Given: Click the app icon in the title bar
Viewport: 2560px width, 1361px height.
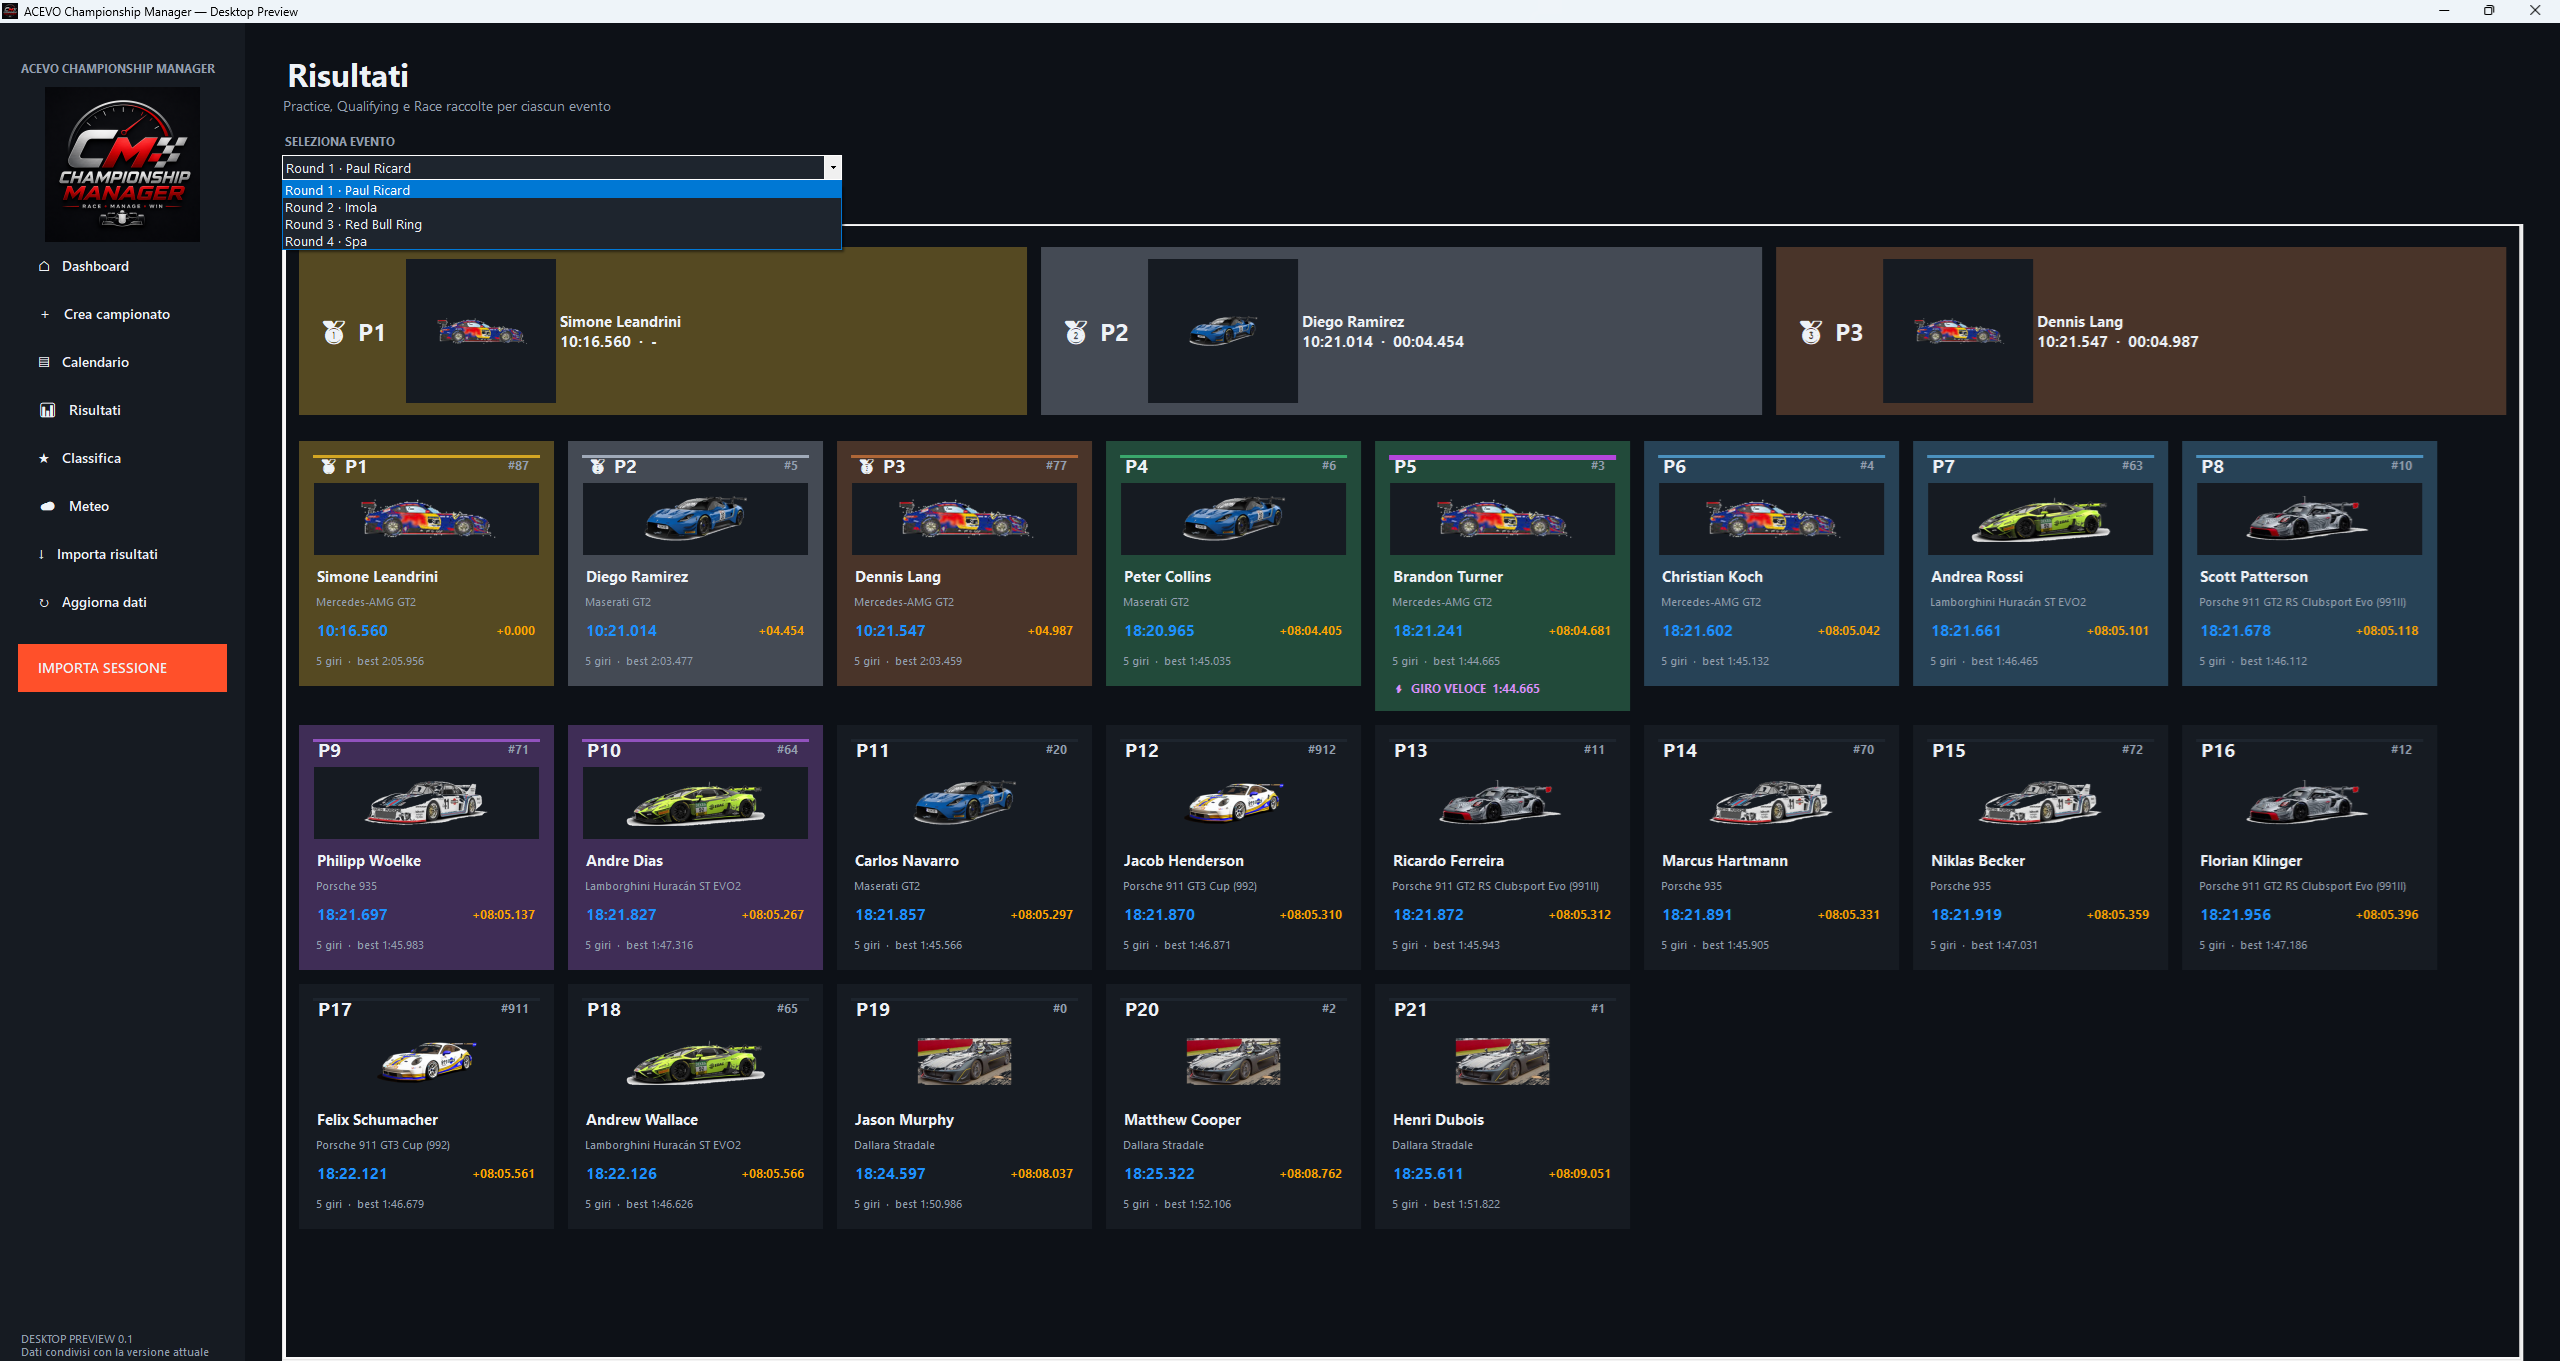Looking at the screenshot, I should click(10, 11).
